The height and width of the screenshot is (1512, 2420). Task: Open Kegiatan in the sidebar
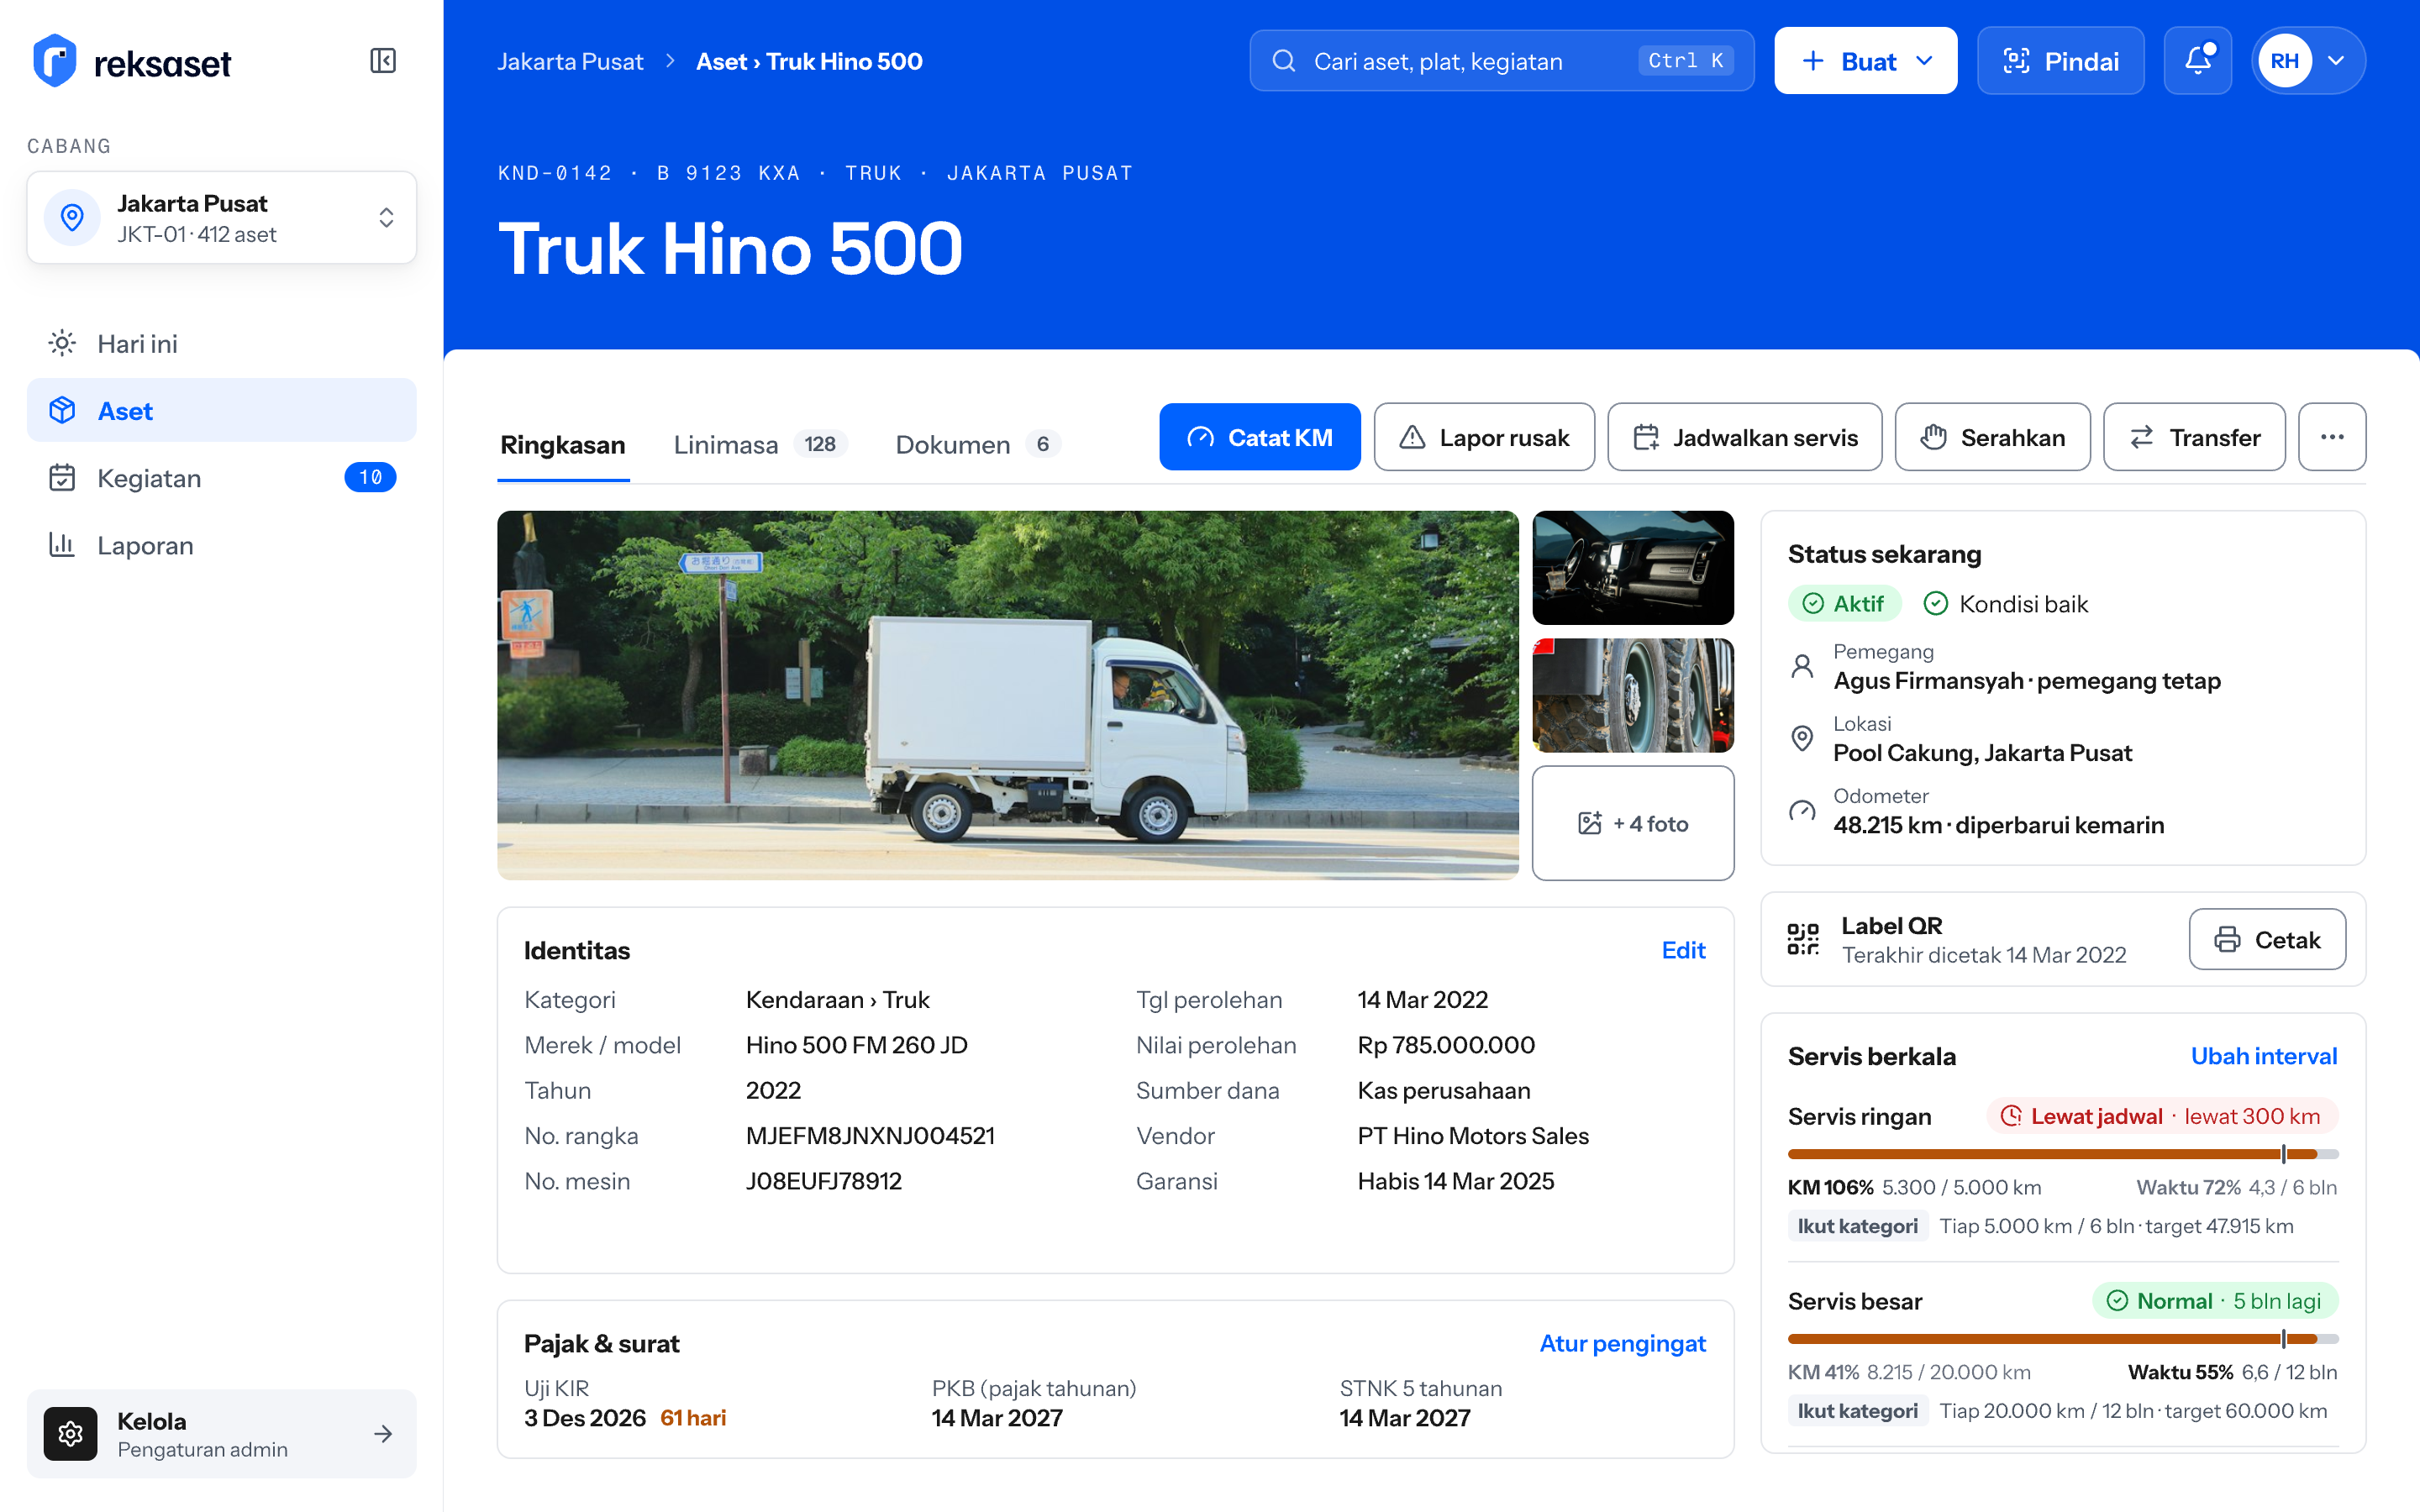coord(221,478)
